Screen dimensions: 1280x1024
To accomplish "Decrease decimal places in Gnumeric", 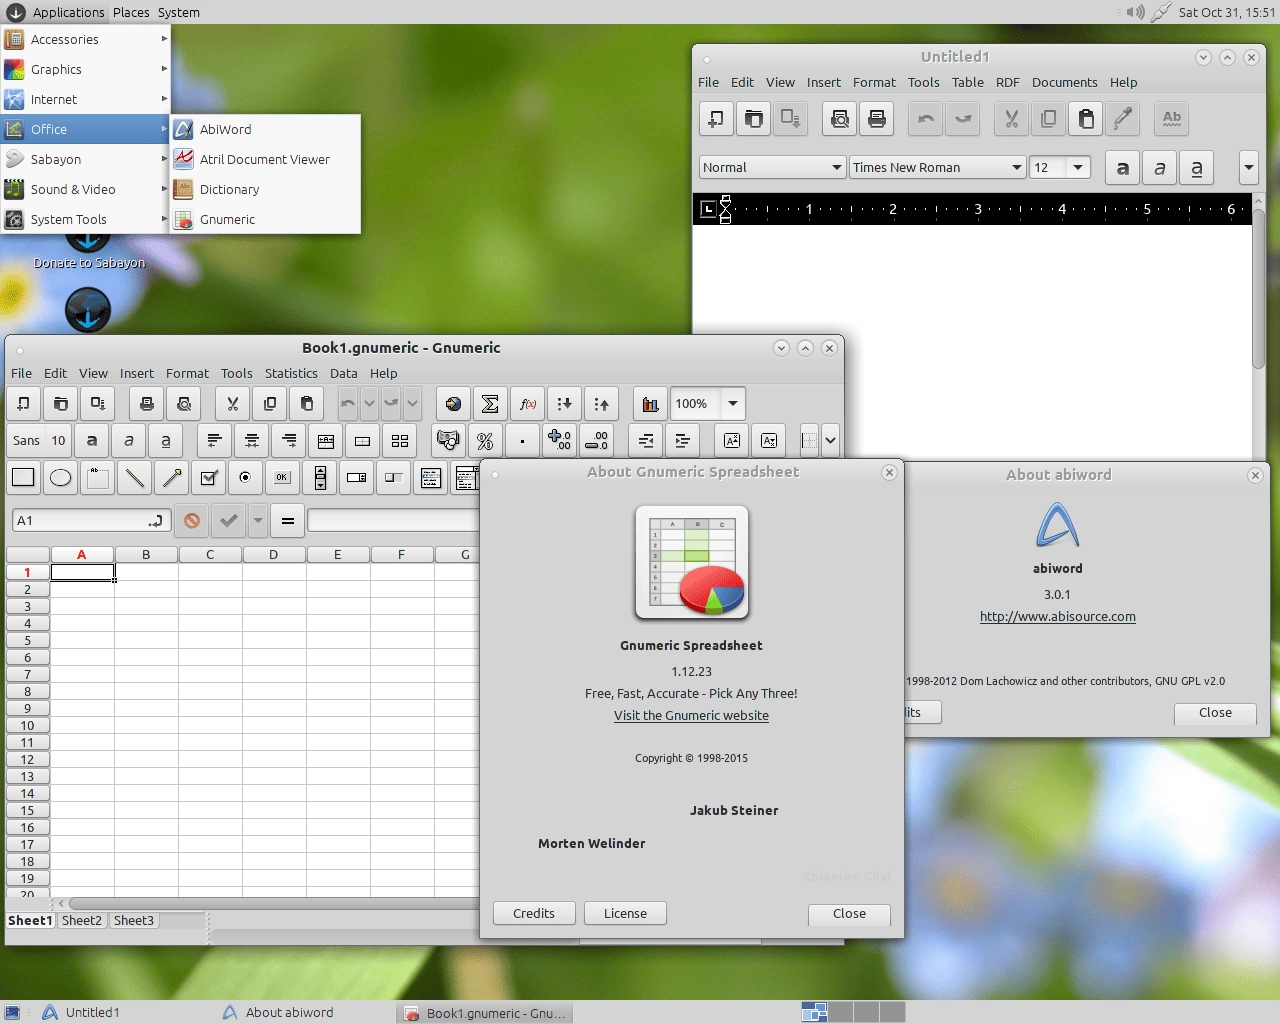I will click(597, 440).
